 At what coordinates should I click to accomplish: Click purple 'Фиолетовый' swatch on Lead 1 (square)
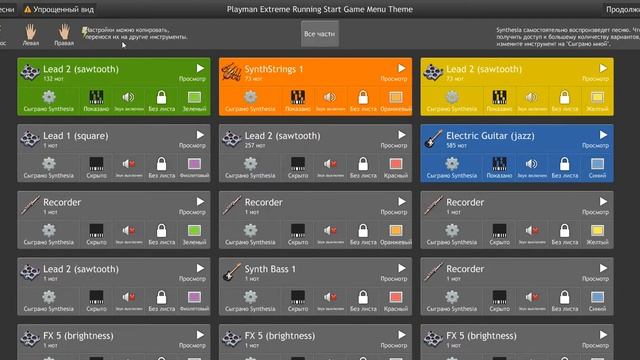194,164
